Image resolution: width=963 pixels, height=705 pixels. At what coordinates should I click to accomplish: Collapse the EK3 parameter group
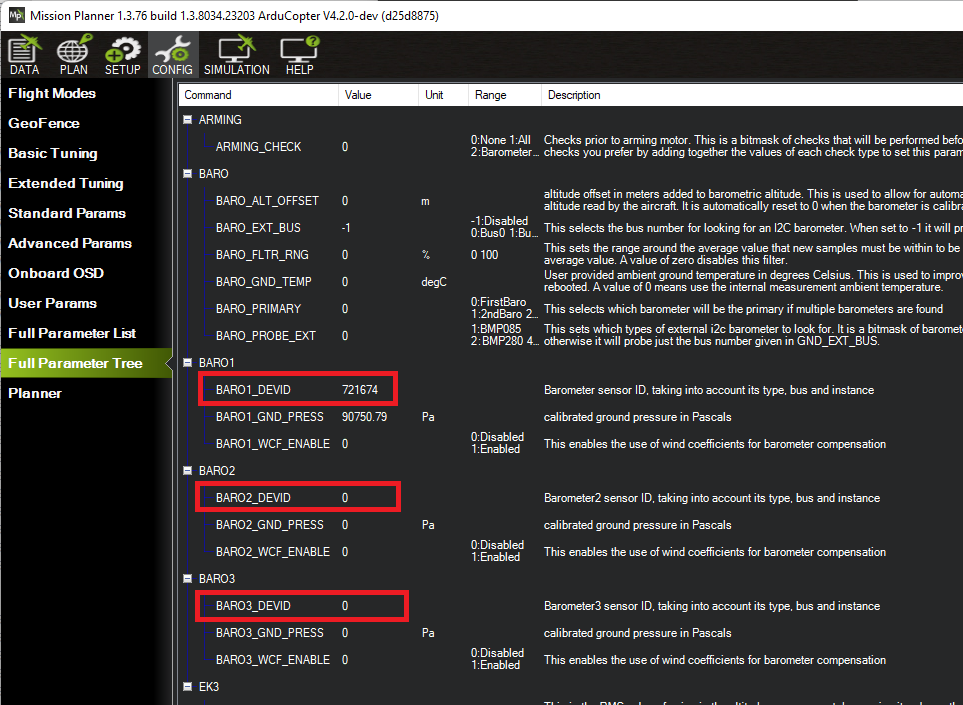click(x=188, y=687)
